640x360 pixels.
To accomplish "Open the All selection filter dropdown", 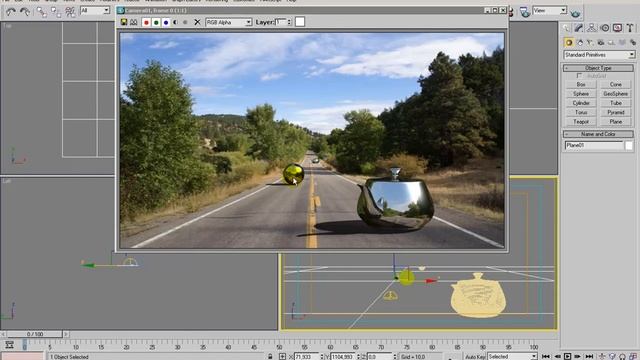I will [95, 10].
